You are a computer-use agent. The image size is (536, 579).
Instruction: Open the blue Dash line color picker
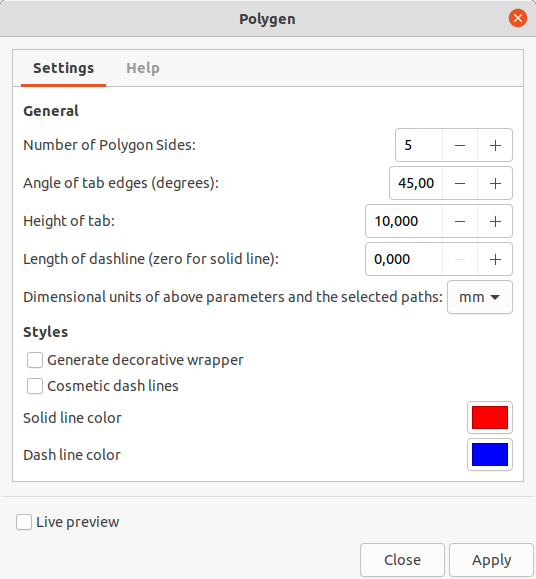coord(490,455)
